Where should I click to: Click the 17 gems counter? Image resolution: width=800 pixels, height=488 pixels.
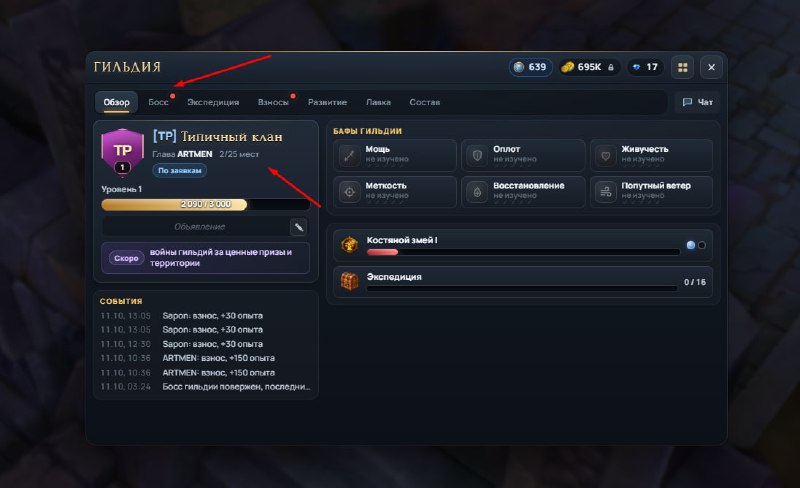[x=646, y=67]
